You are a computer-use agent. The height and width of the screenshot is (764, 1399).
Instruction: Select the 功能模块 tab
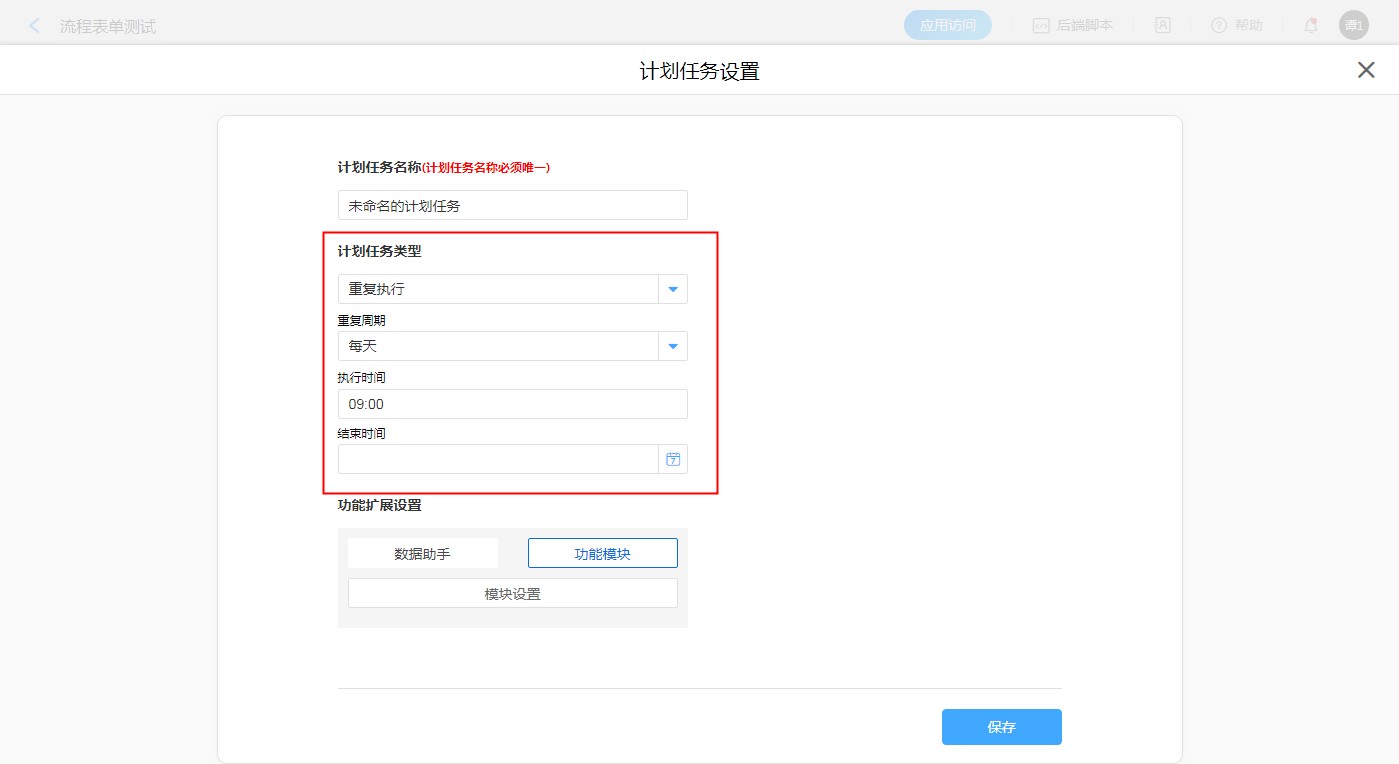pyautogui.click(x=602, y=553)
